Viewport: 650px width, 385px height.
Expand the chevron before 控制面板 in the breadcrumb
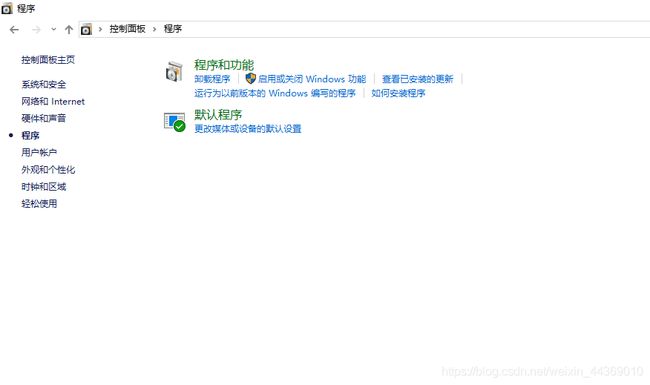[100, 29]
